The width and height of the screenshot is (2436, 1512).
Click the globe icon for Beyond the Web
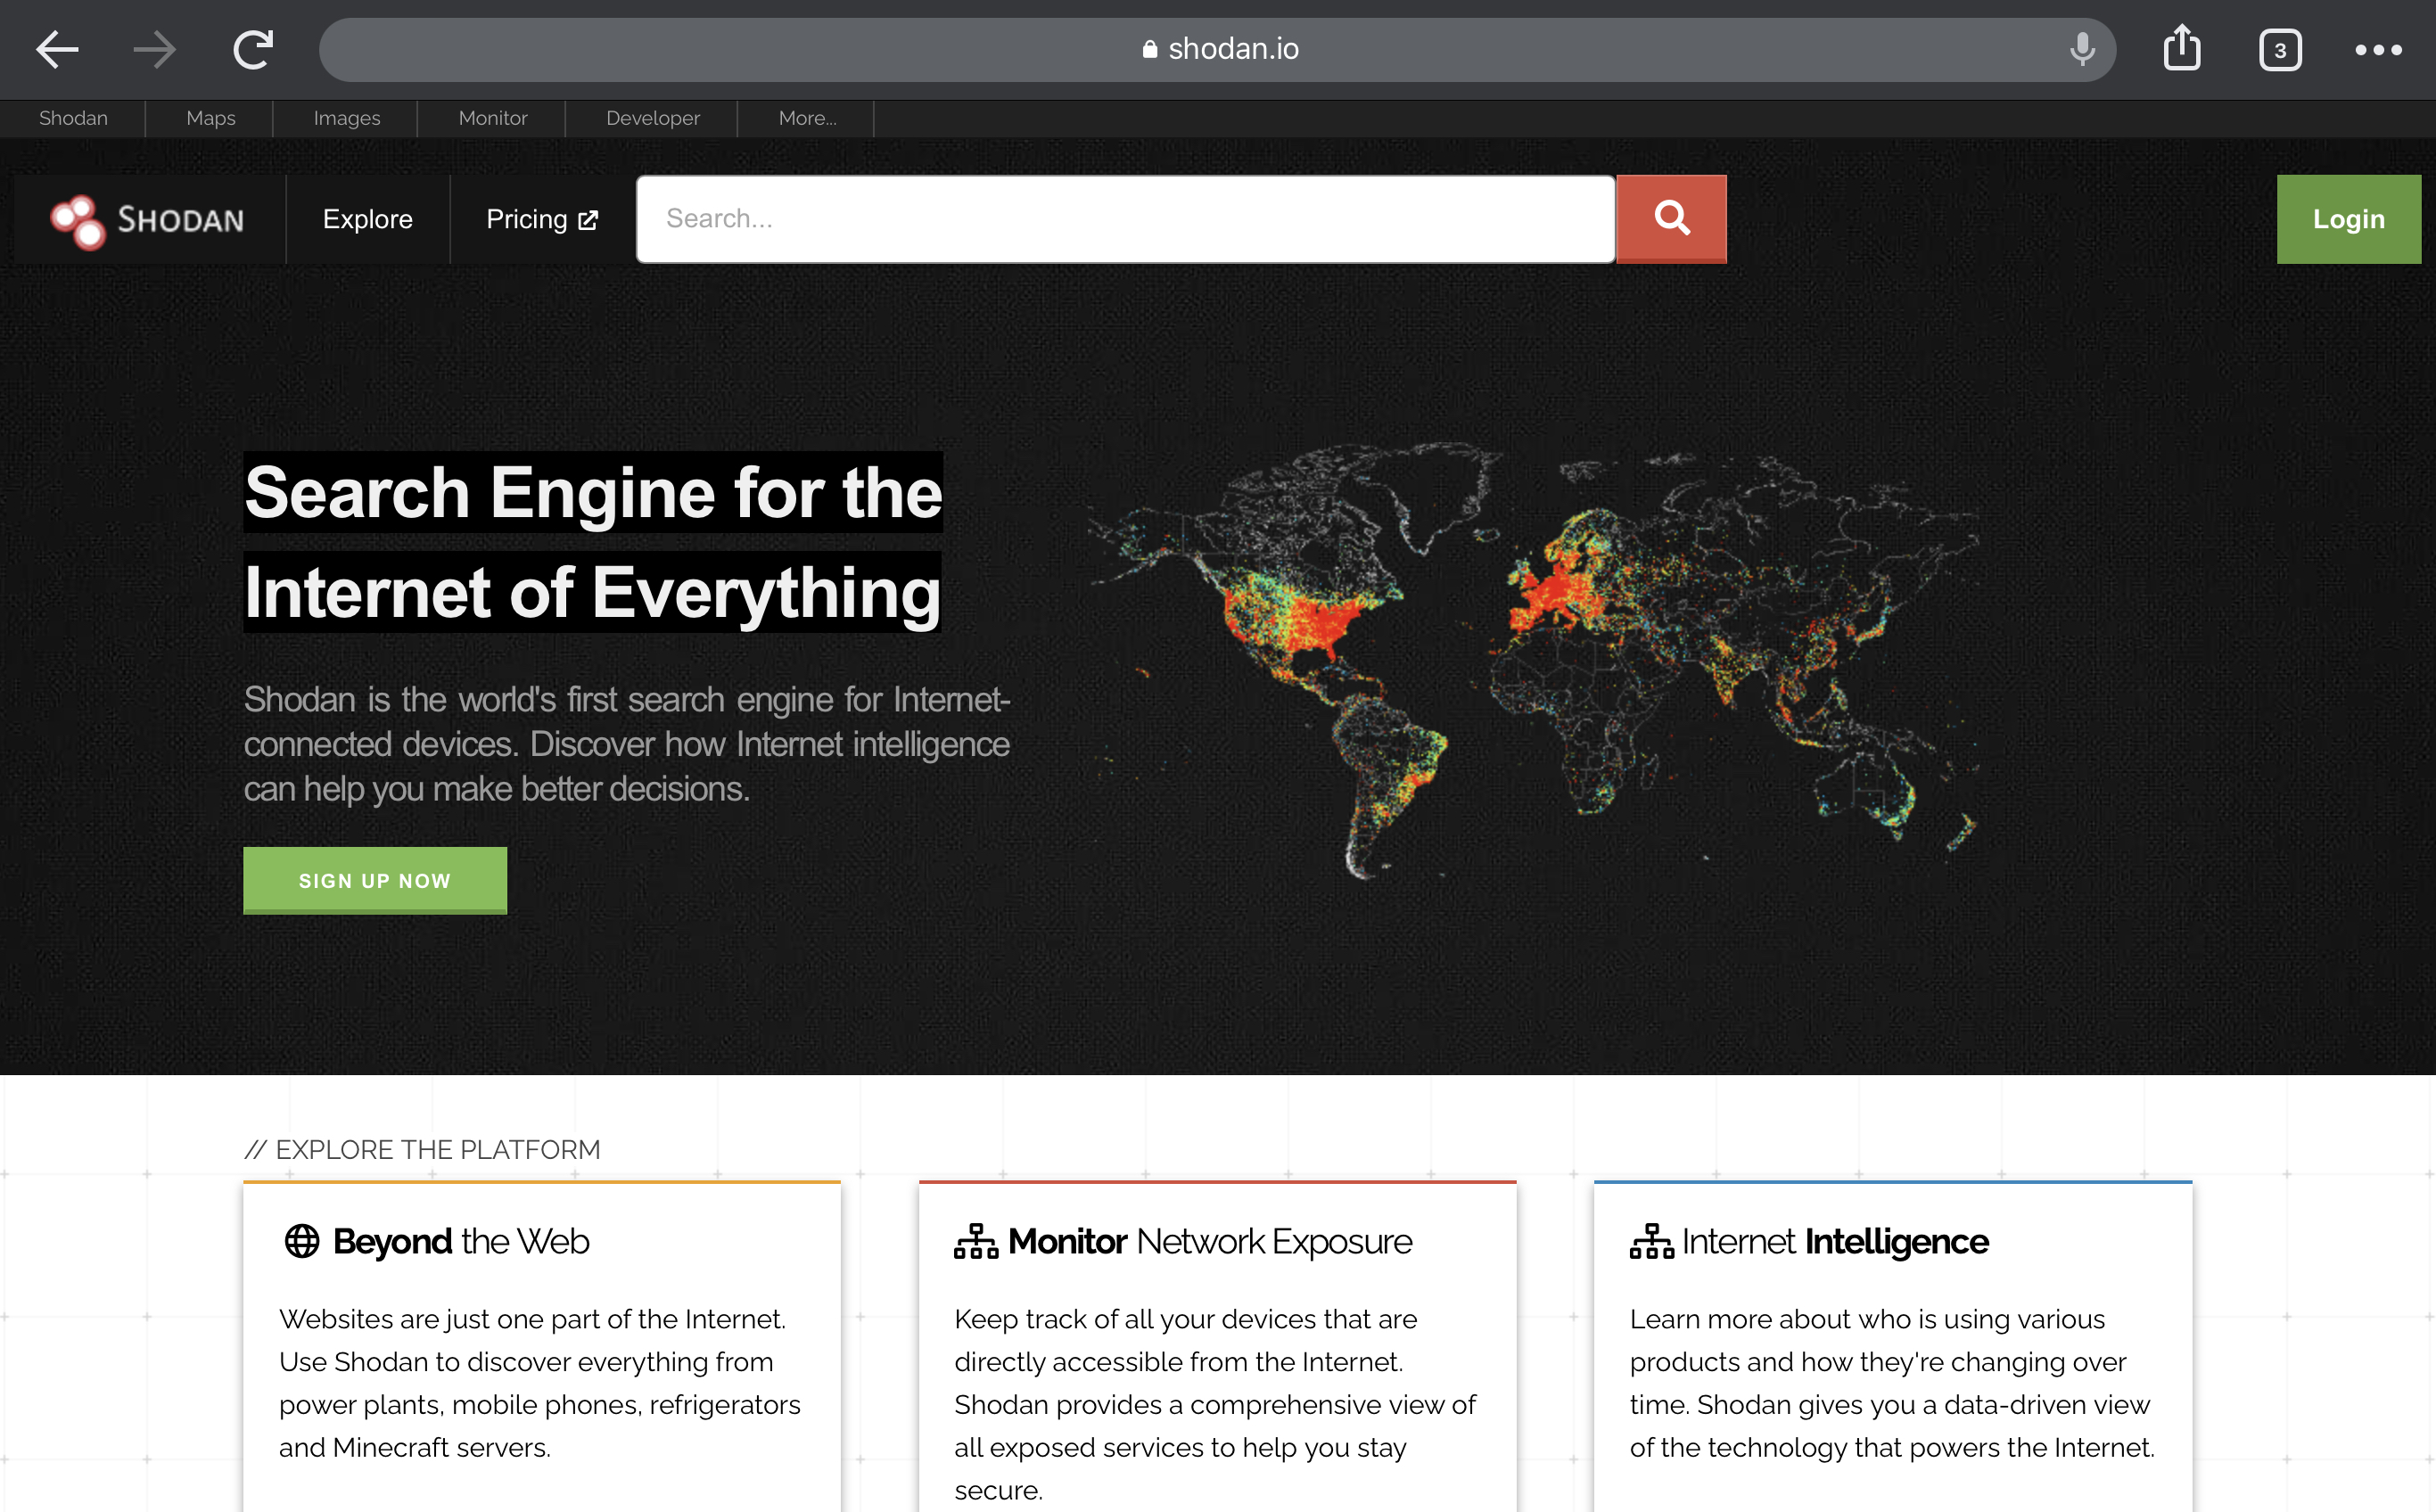tap(302, 1241)
